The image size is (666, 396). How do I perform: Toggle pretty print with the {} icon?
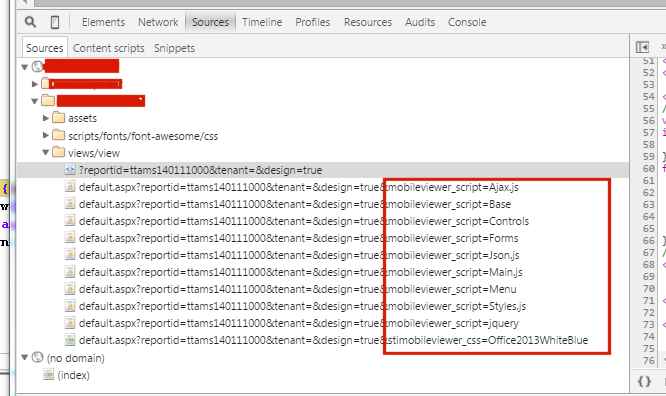coord(644,381)
